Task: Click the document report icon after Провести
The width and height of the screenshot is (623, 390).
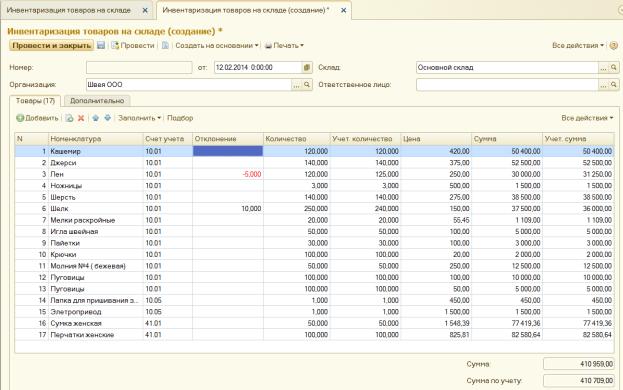Action: coord(165,45)
